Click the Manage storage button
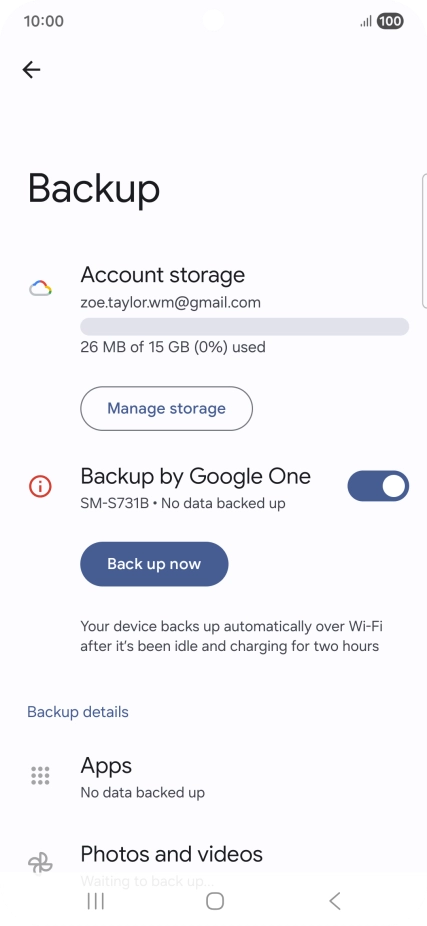This screenshot has height=926, width=427. coord(167,409)
